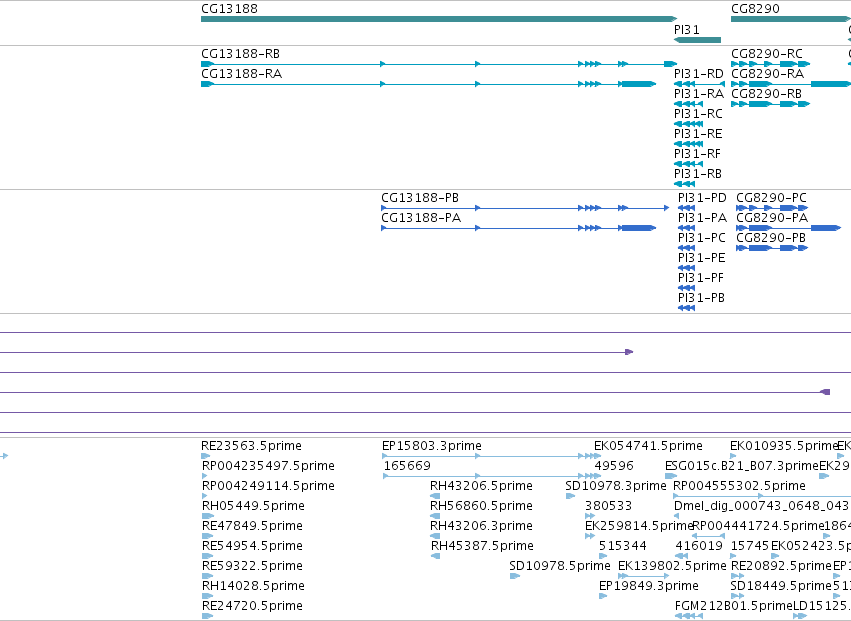Select transcript CG13188-RA label
851x621 pixels.
242,74
